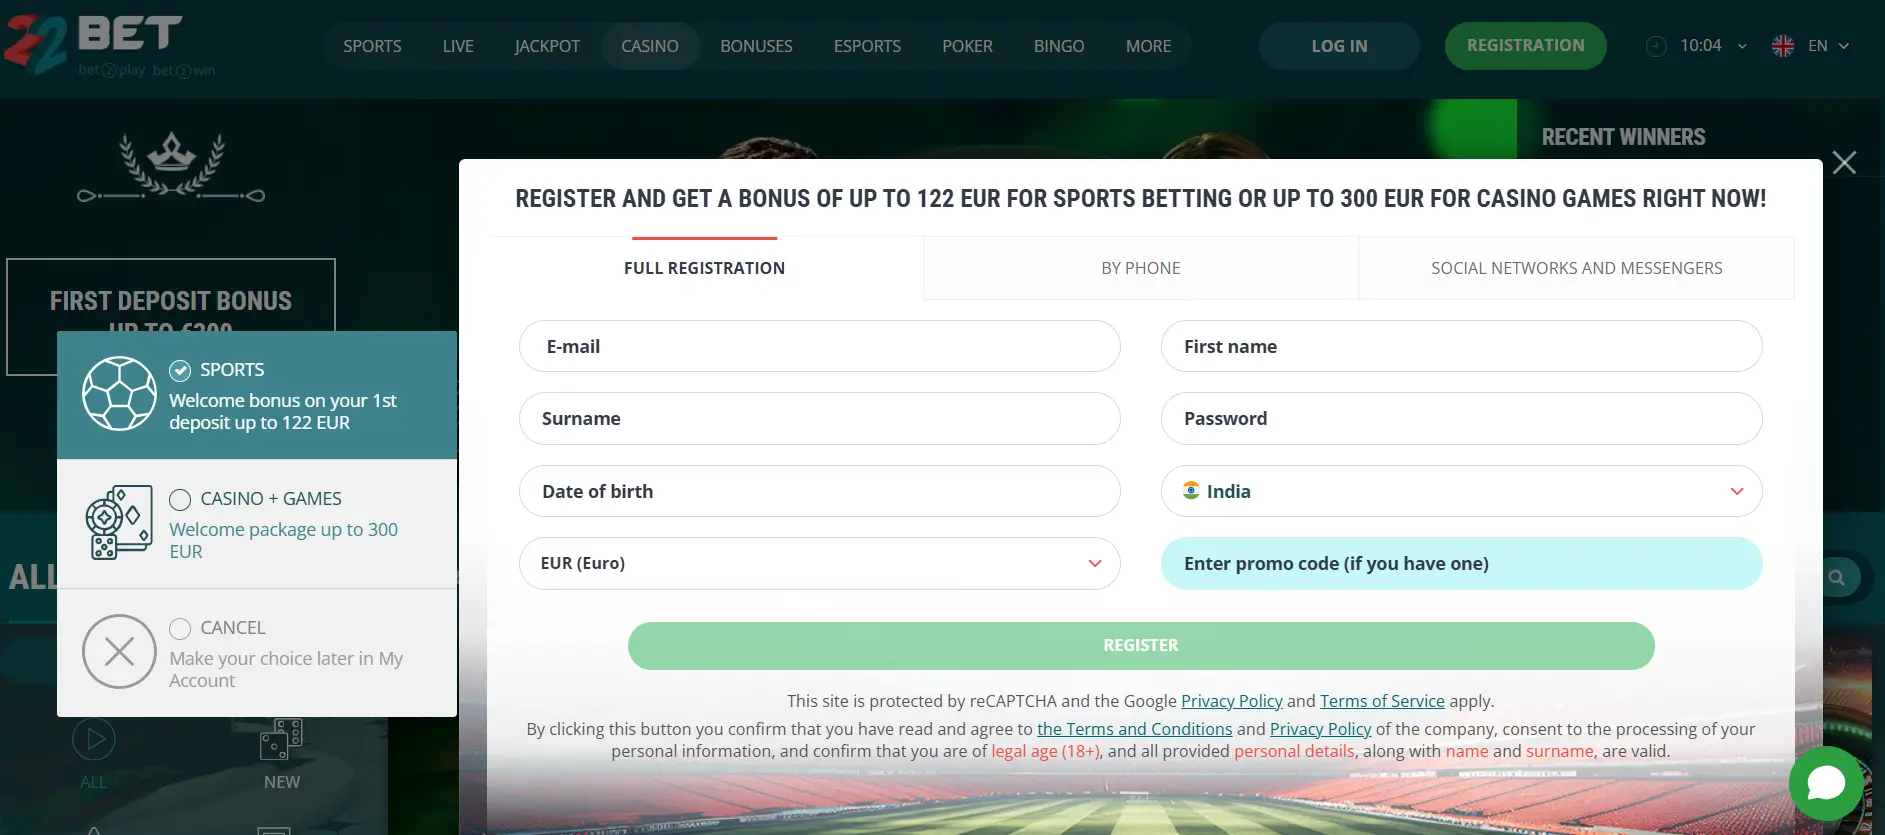Viewport: 1885px width, 835px height.
Task: Open the ESPORTS menu item
Action: pos(866,45)
